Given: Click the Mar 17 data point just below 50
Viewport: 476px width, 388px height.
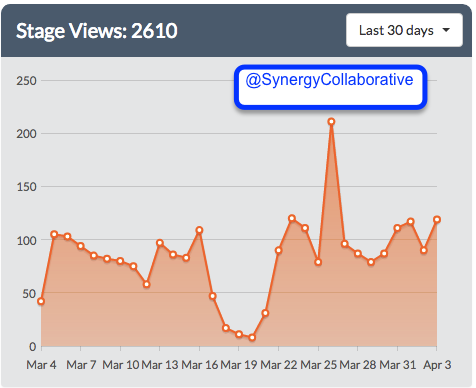Looking at the screenshot, I should pyautogui.click(x=212, y=296).
